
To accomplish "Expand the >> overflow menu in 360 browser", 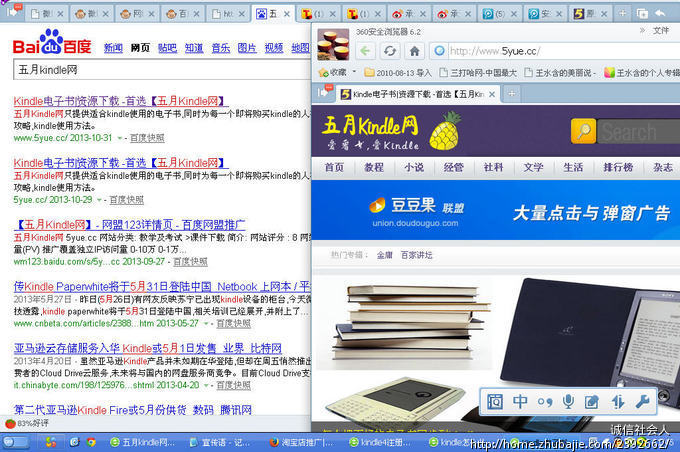I will tap(642, 30).
